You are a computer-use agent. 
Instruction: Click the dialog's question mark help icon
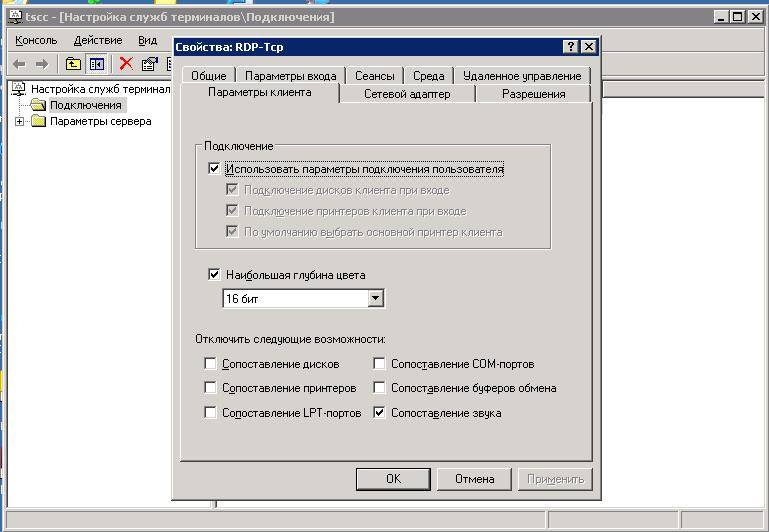tap(570, 47)
